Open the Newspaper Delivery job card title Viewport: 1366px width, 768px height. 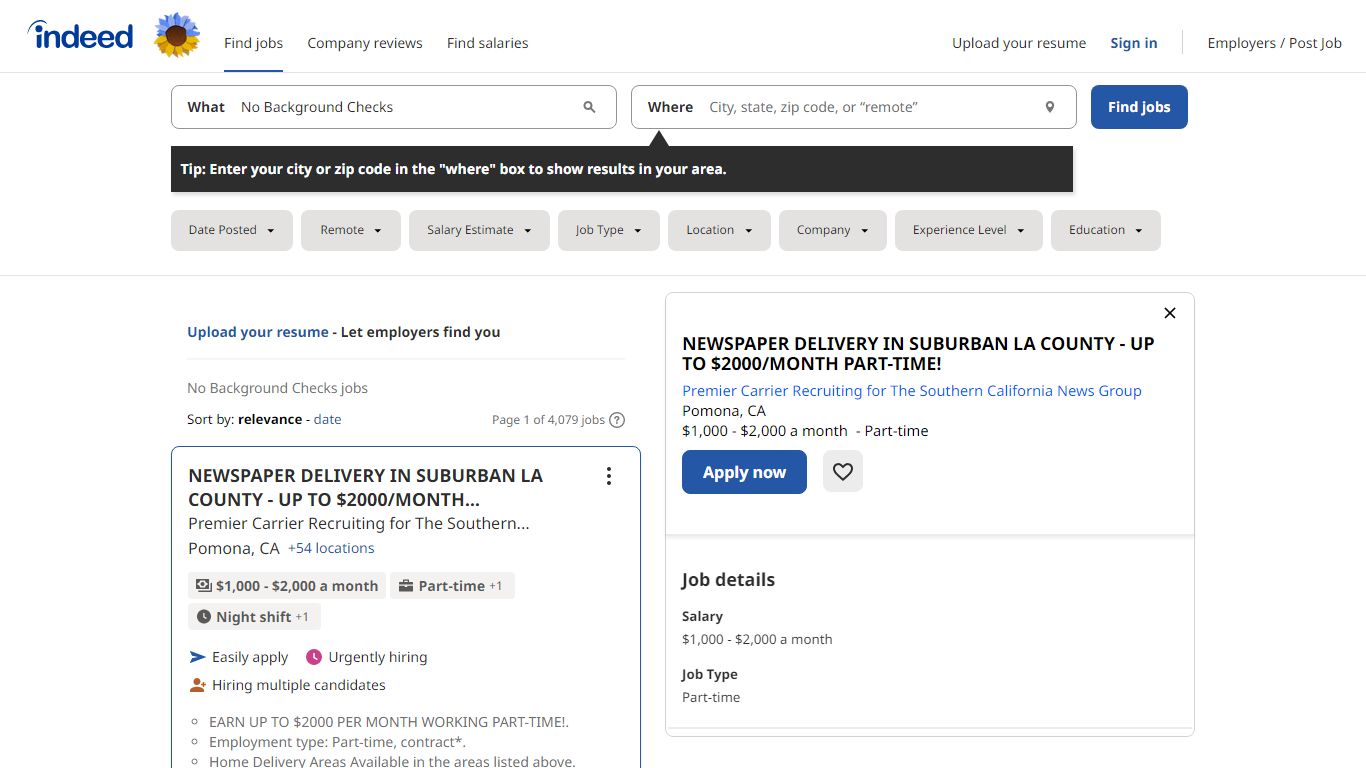pos(365,488)
